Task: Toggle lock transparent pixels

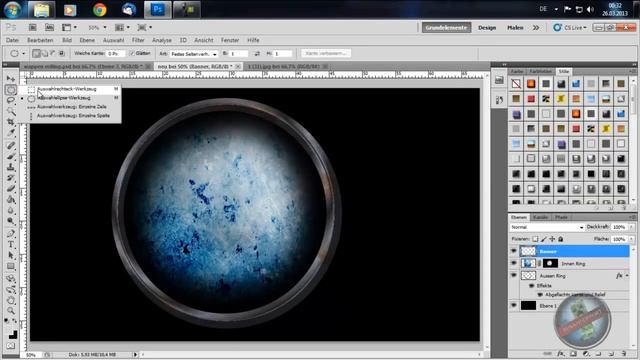Action: (x=535, y=239)
